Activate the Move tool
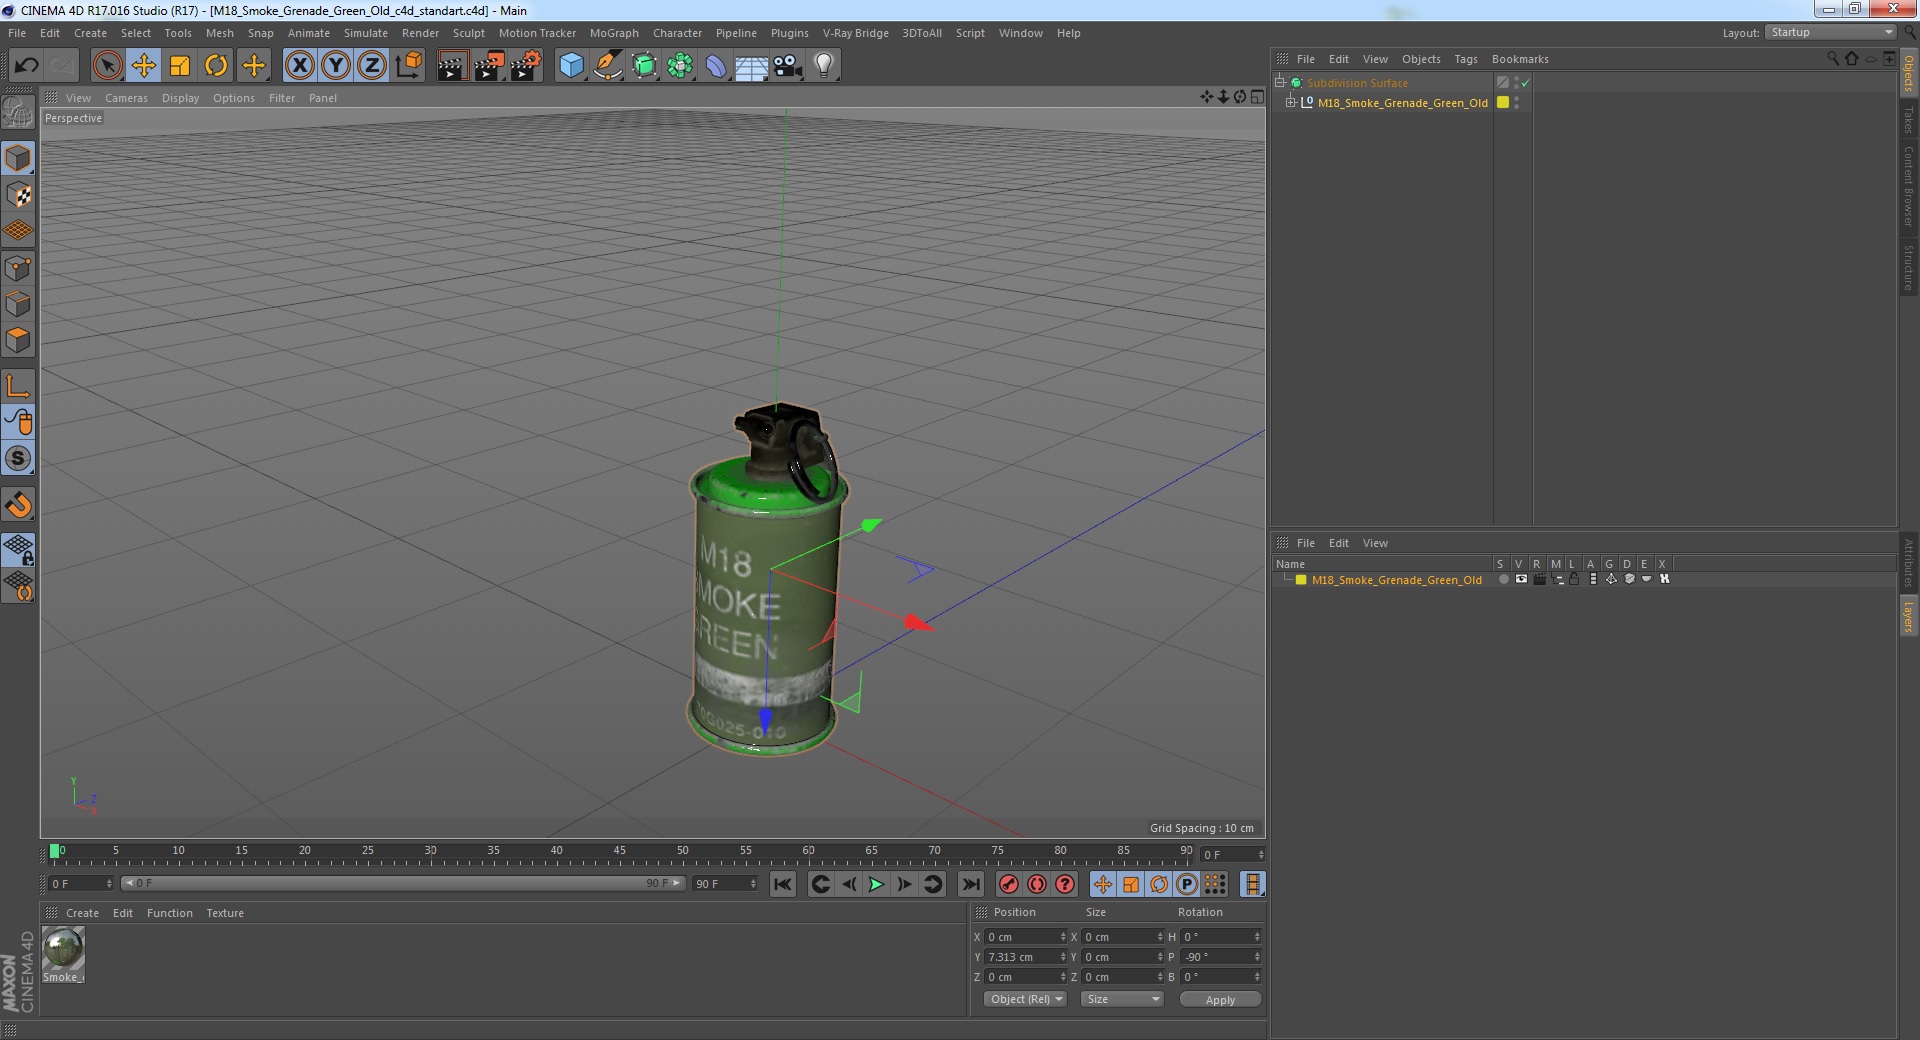This screenshot has width=1920, height=1040. (144, 66)
